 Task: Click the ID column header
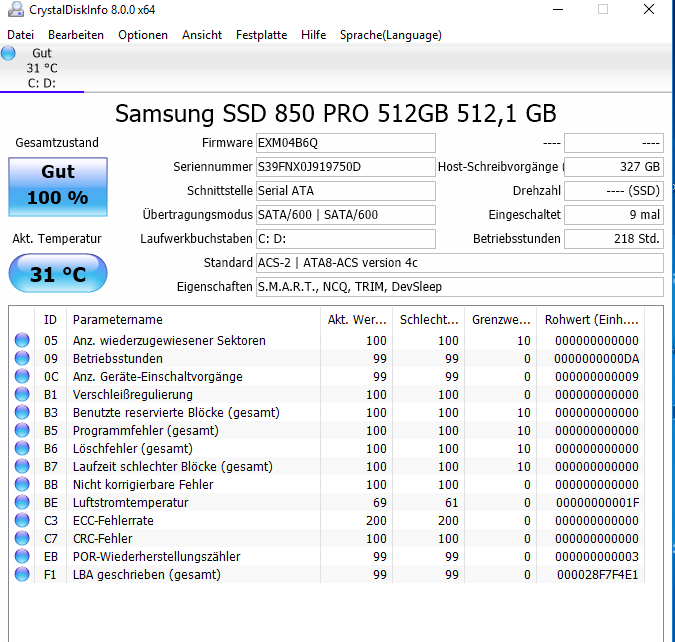tap(50, 319)
